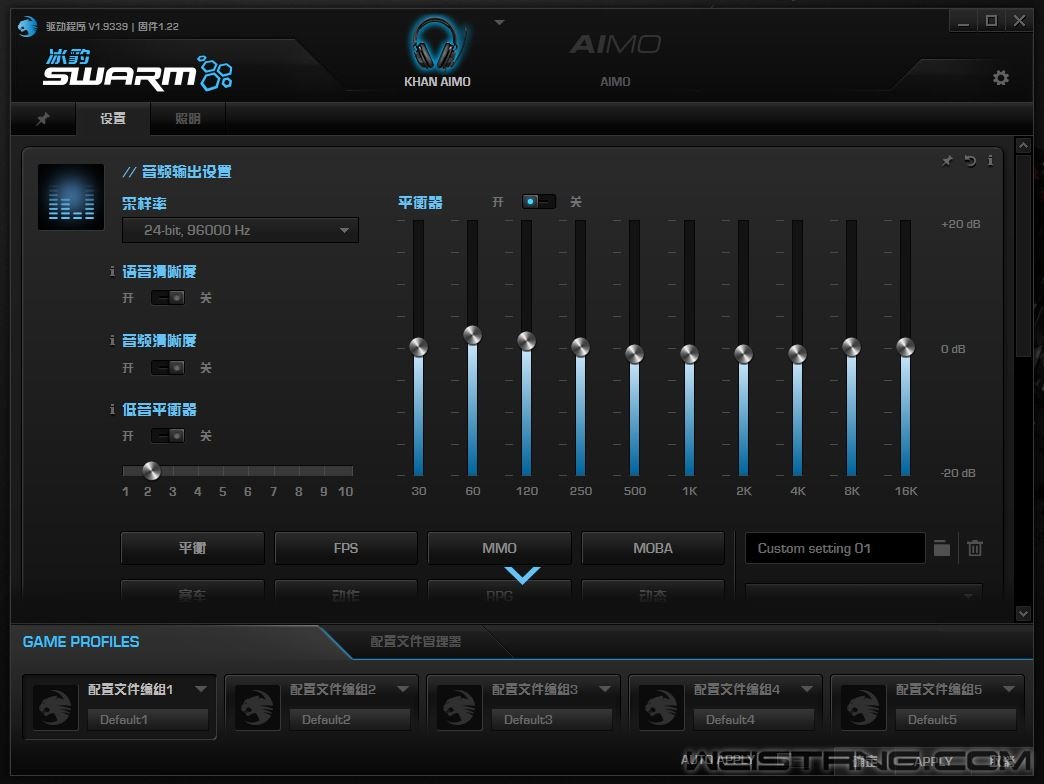Screen dimensions: 1044x784
Task: Show panel info via the i icon
Action: (x=990, y=160)
